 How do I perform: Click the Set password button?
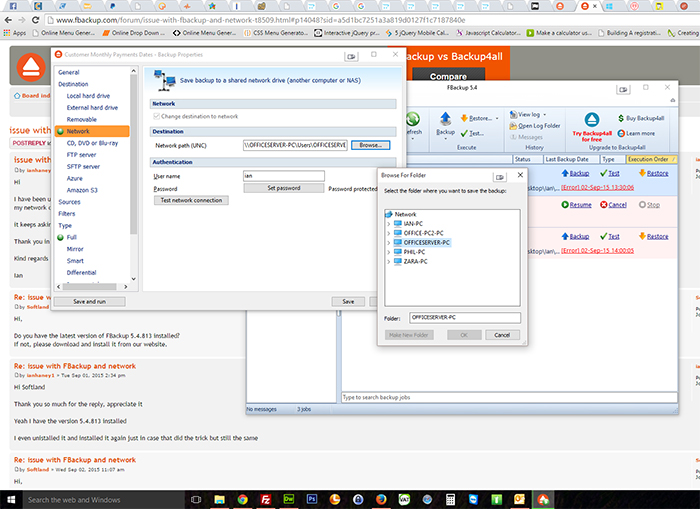point(284,188)
